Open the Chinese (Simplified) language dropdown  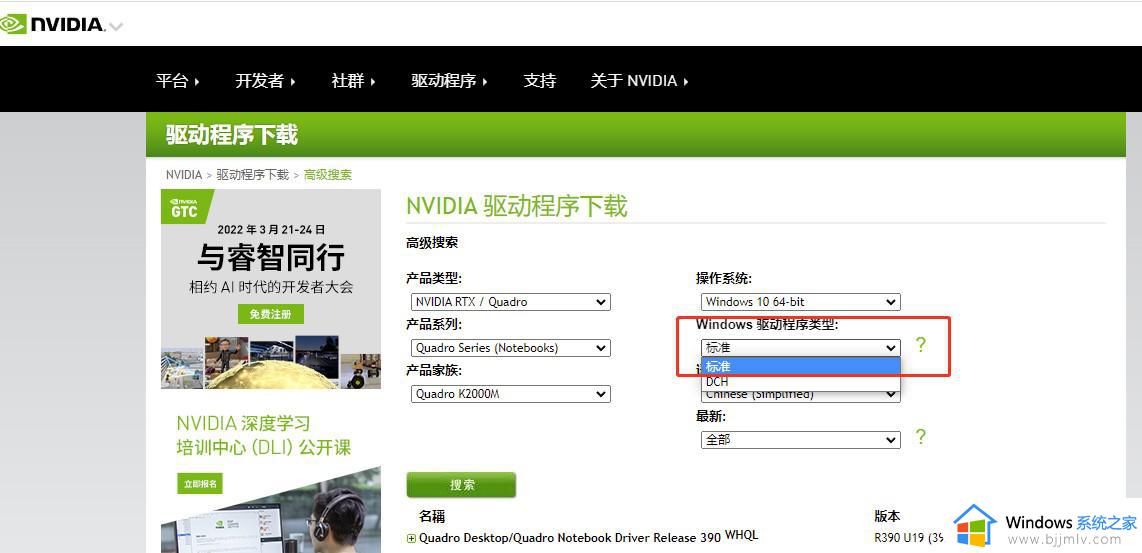pos(801,396)
